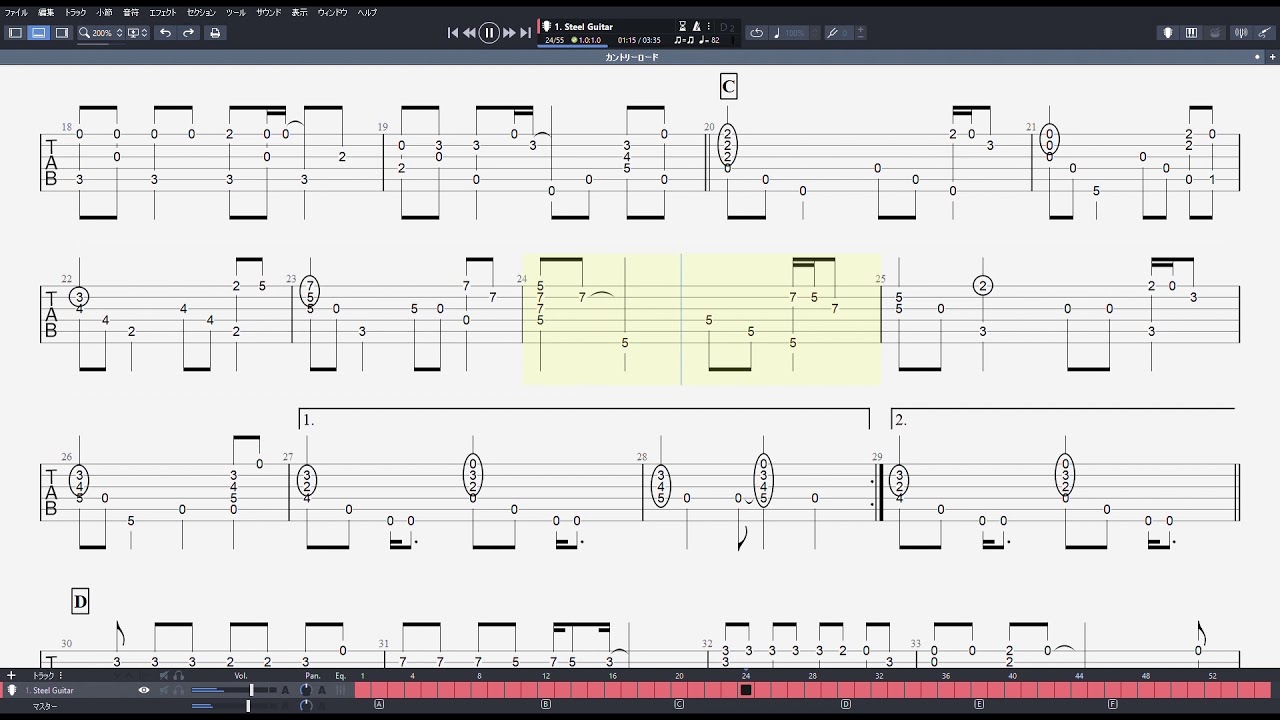The image size is (1280, 720).
Task: Open the screen layout mode dropdown
Action: point(138,33)
